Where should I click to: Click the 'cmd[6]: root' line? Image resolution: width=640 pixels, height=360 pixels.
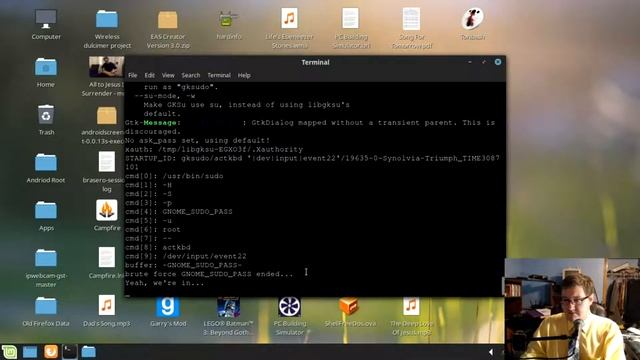tap(153, 229)
